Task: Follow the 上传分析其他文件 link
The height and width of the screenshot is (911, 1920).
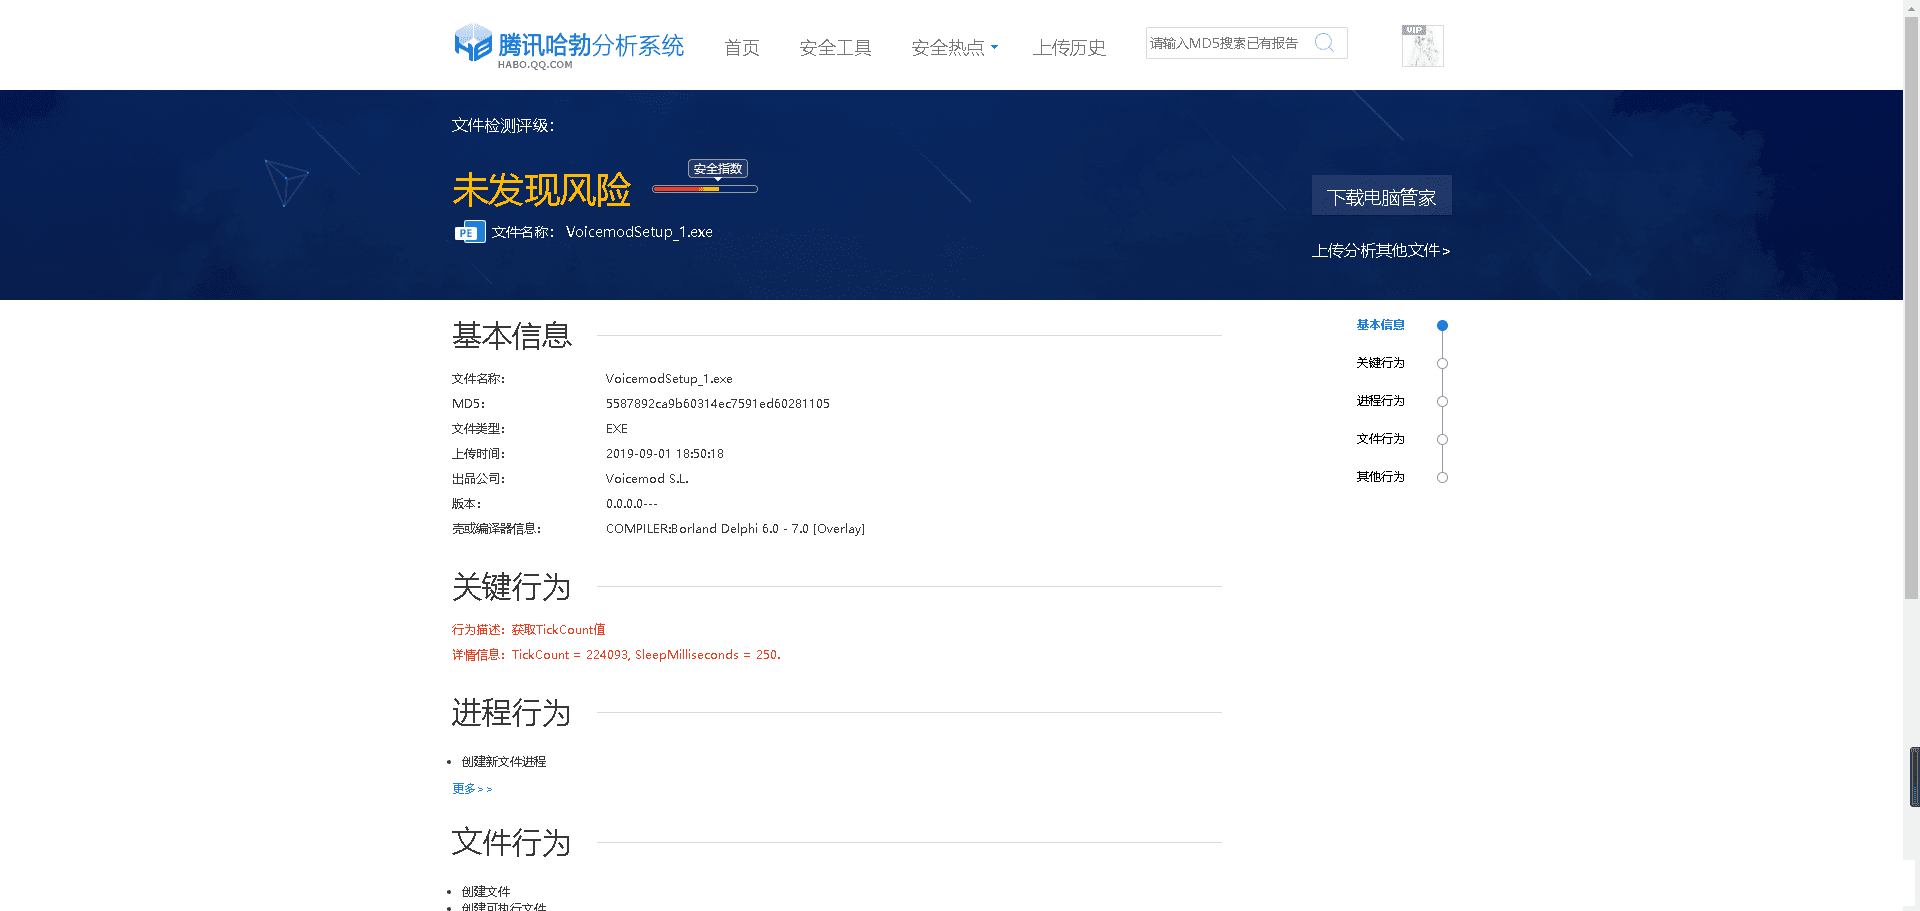Action: [1381, 250]
